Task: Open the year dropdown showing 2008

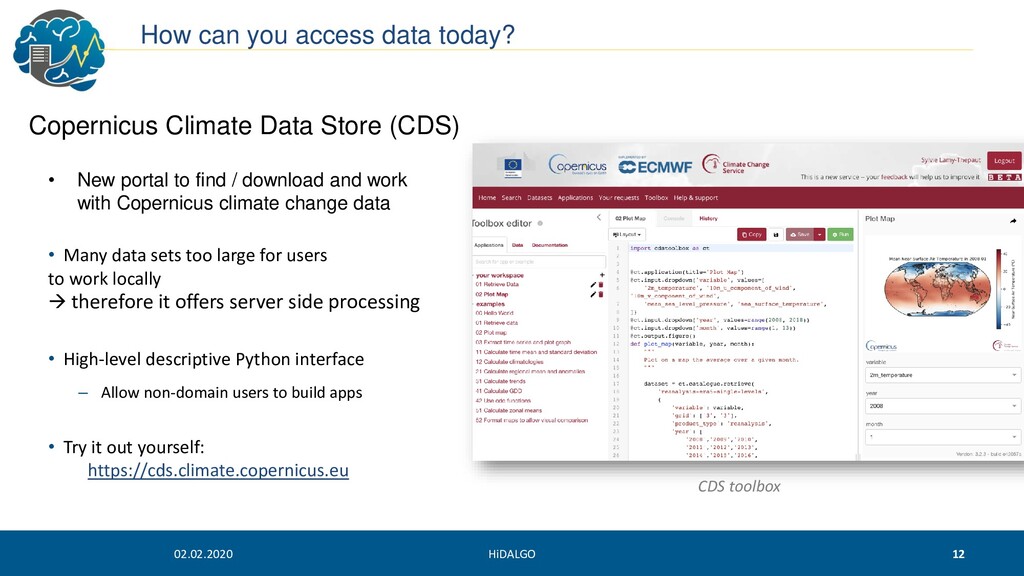Action: click(x=942, y=406)
